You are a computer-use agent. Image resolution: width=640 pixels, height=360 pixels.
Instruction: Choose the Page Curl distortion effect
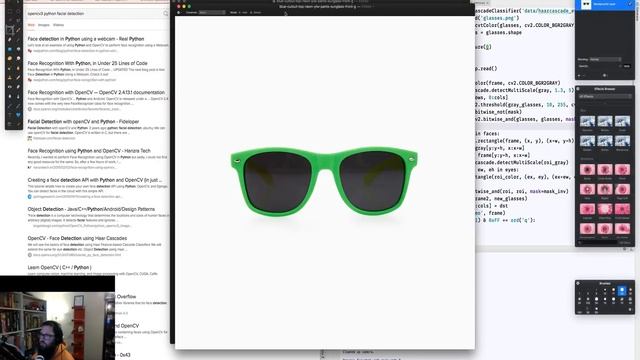pos(622,189)
